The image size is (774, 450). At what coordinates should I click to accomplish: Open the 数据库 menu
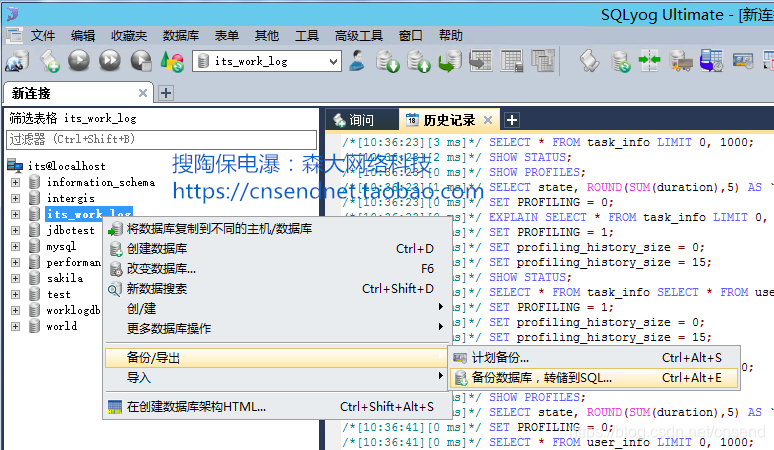[181, 36]
